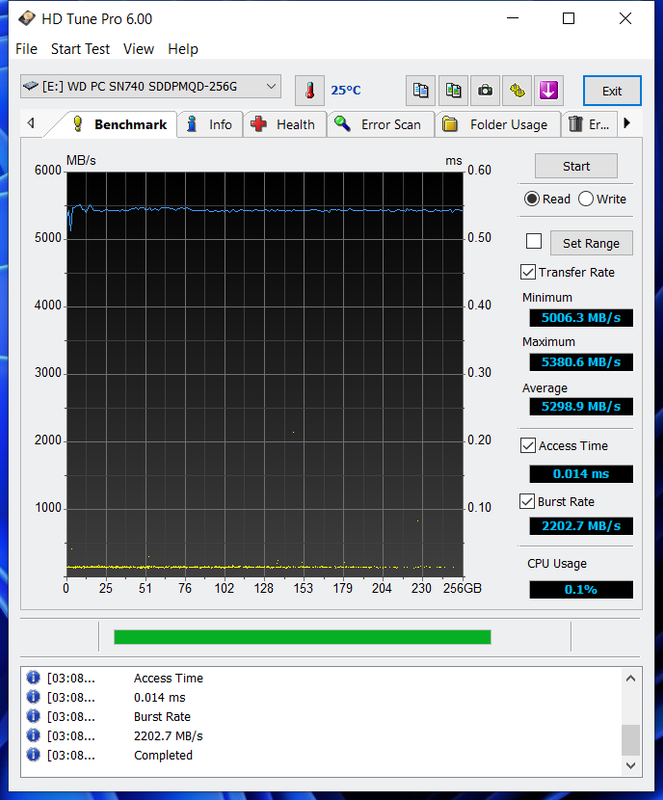Image resolution: width=663 pixels, height=800 pixels.
Task: Switch to the Health tab
Action: coord(285,124)
